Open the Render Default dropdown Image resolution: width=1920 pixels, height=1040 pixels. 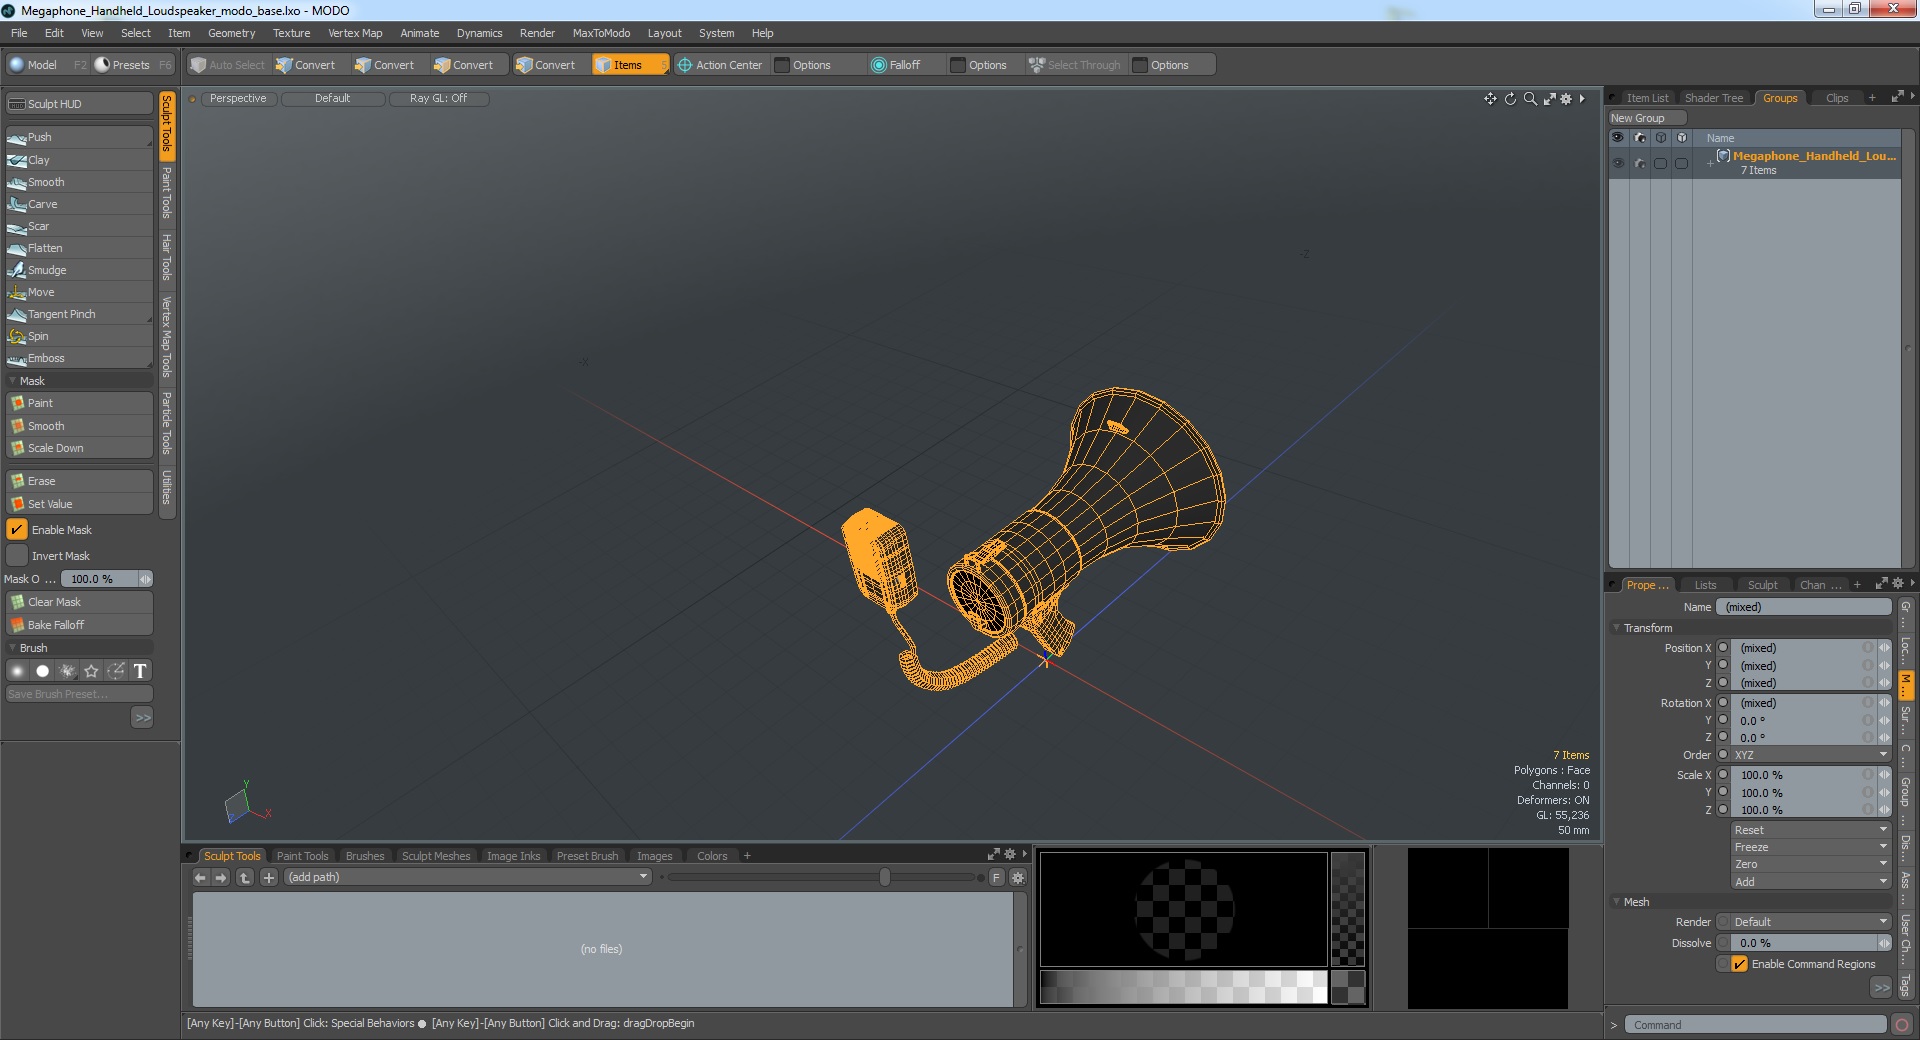[x=1810, y=922]
